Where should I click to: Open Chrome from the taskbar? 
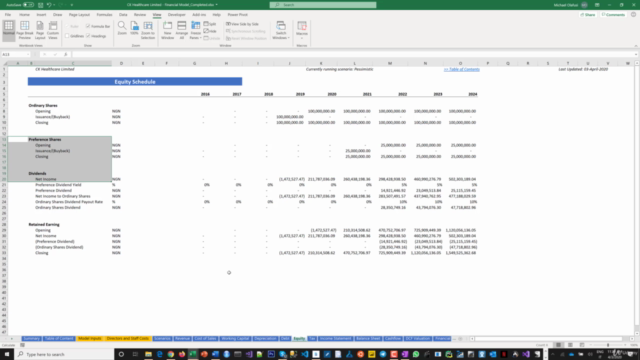171,354
